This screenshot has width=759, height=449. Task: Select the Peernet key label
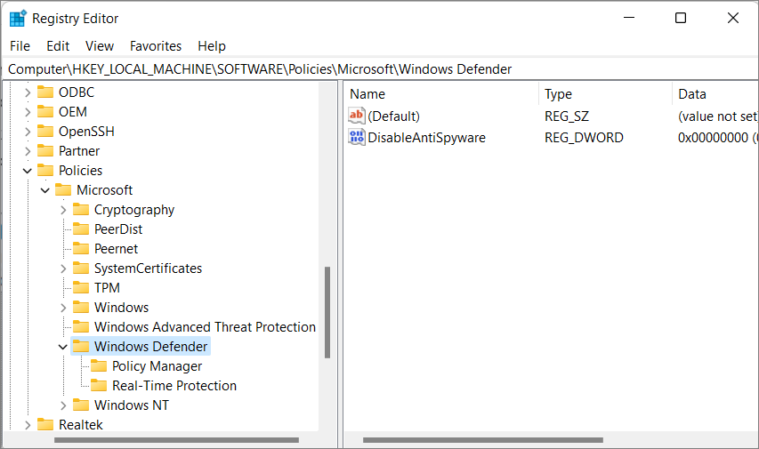[x=116, y=249]
